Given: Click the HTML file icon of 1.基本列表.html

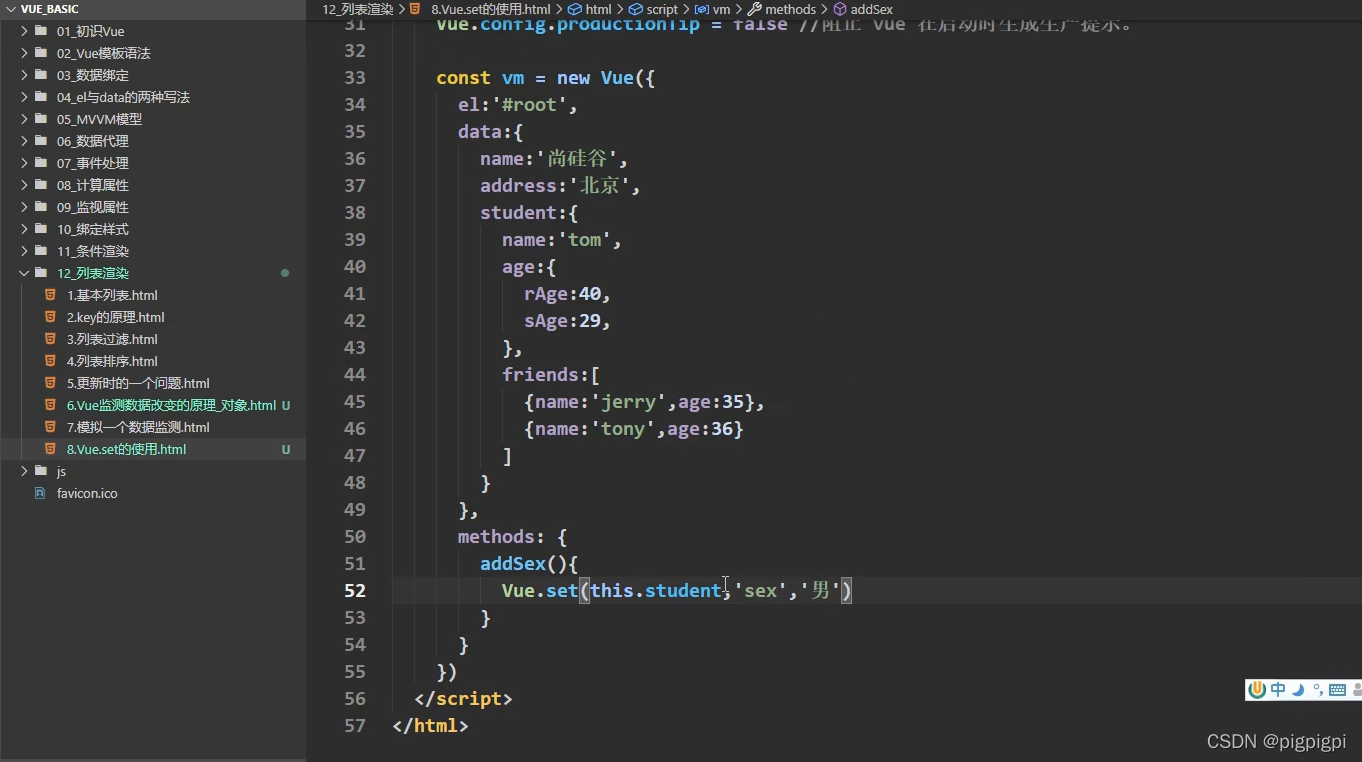Looking at the screenshot, I should [50, 295].
